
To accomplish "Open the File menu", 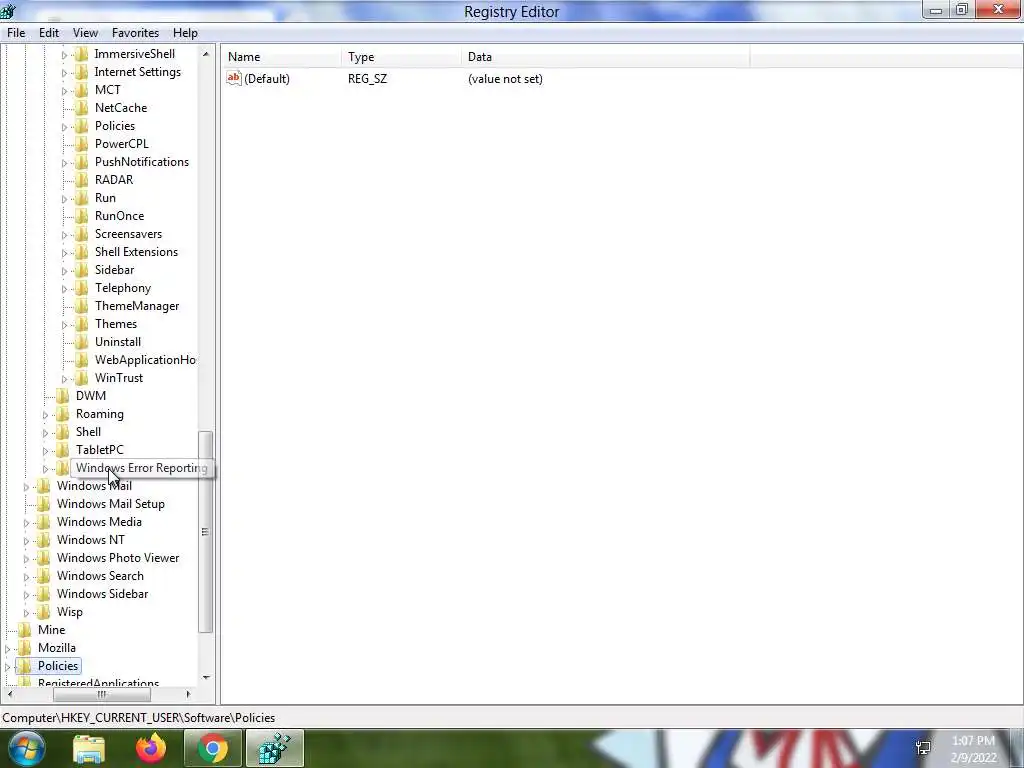I will pyautogui.click(x=16, y=33).
